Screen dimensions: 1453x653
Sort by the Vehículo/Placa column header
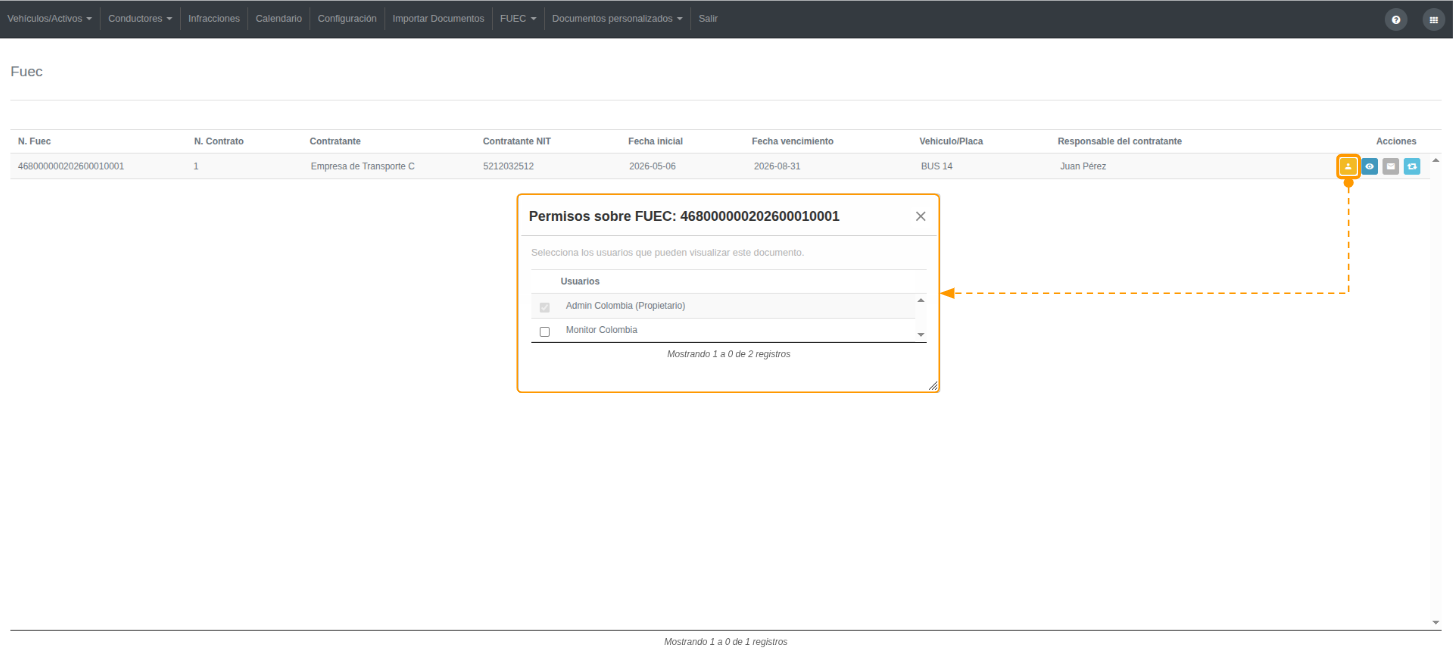(951, 141)
